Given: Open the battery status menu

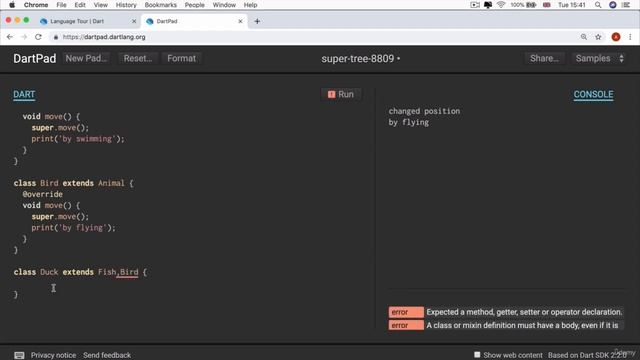Looking at the screenshot, I should click(523, 5).
